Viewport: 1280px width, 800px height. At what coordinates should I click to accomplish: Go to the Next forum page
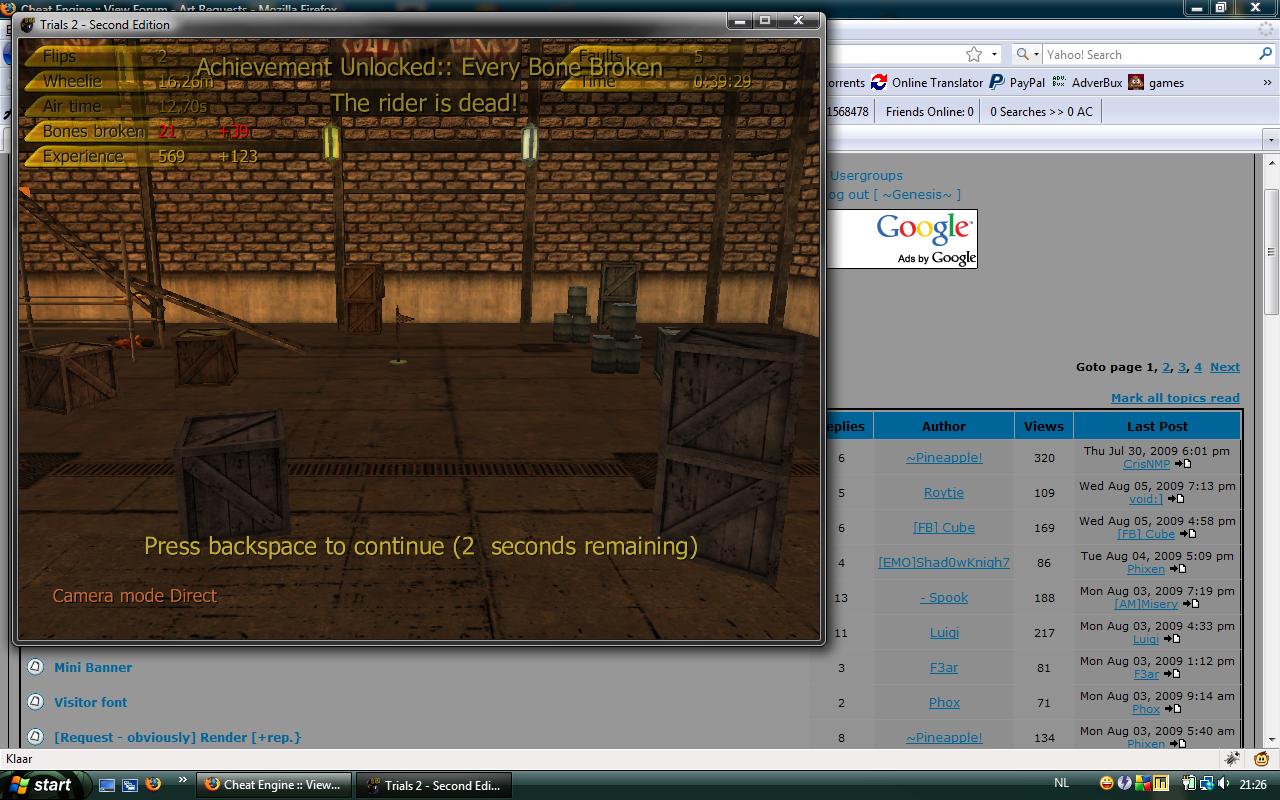1225,367
